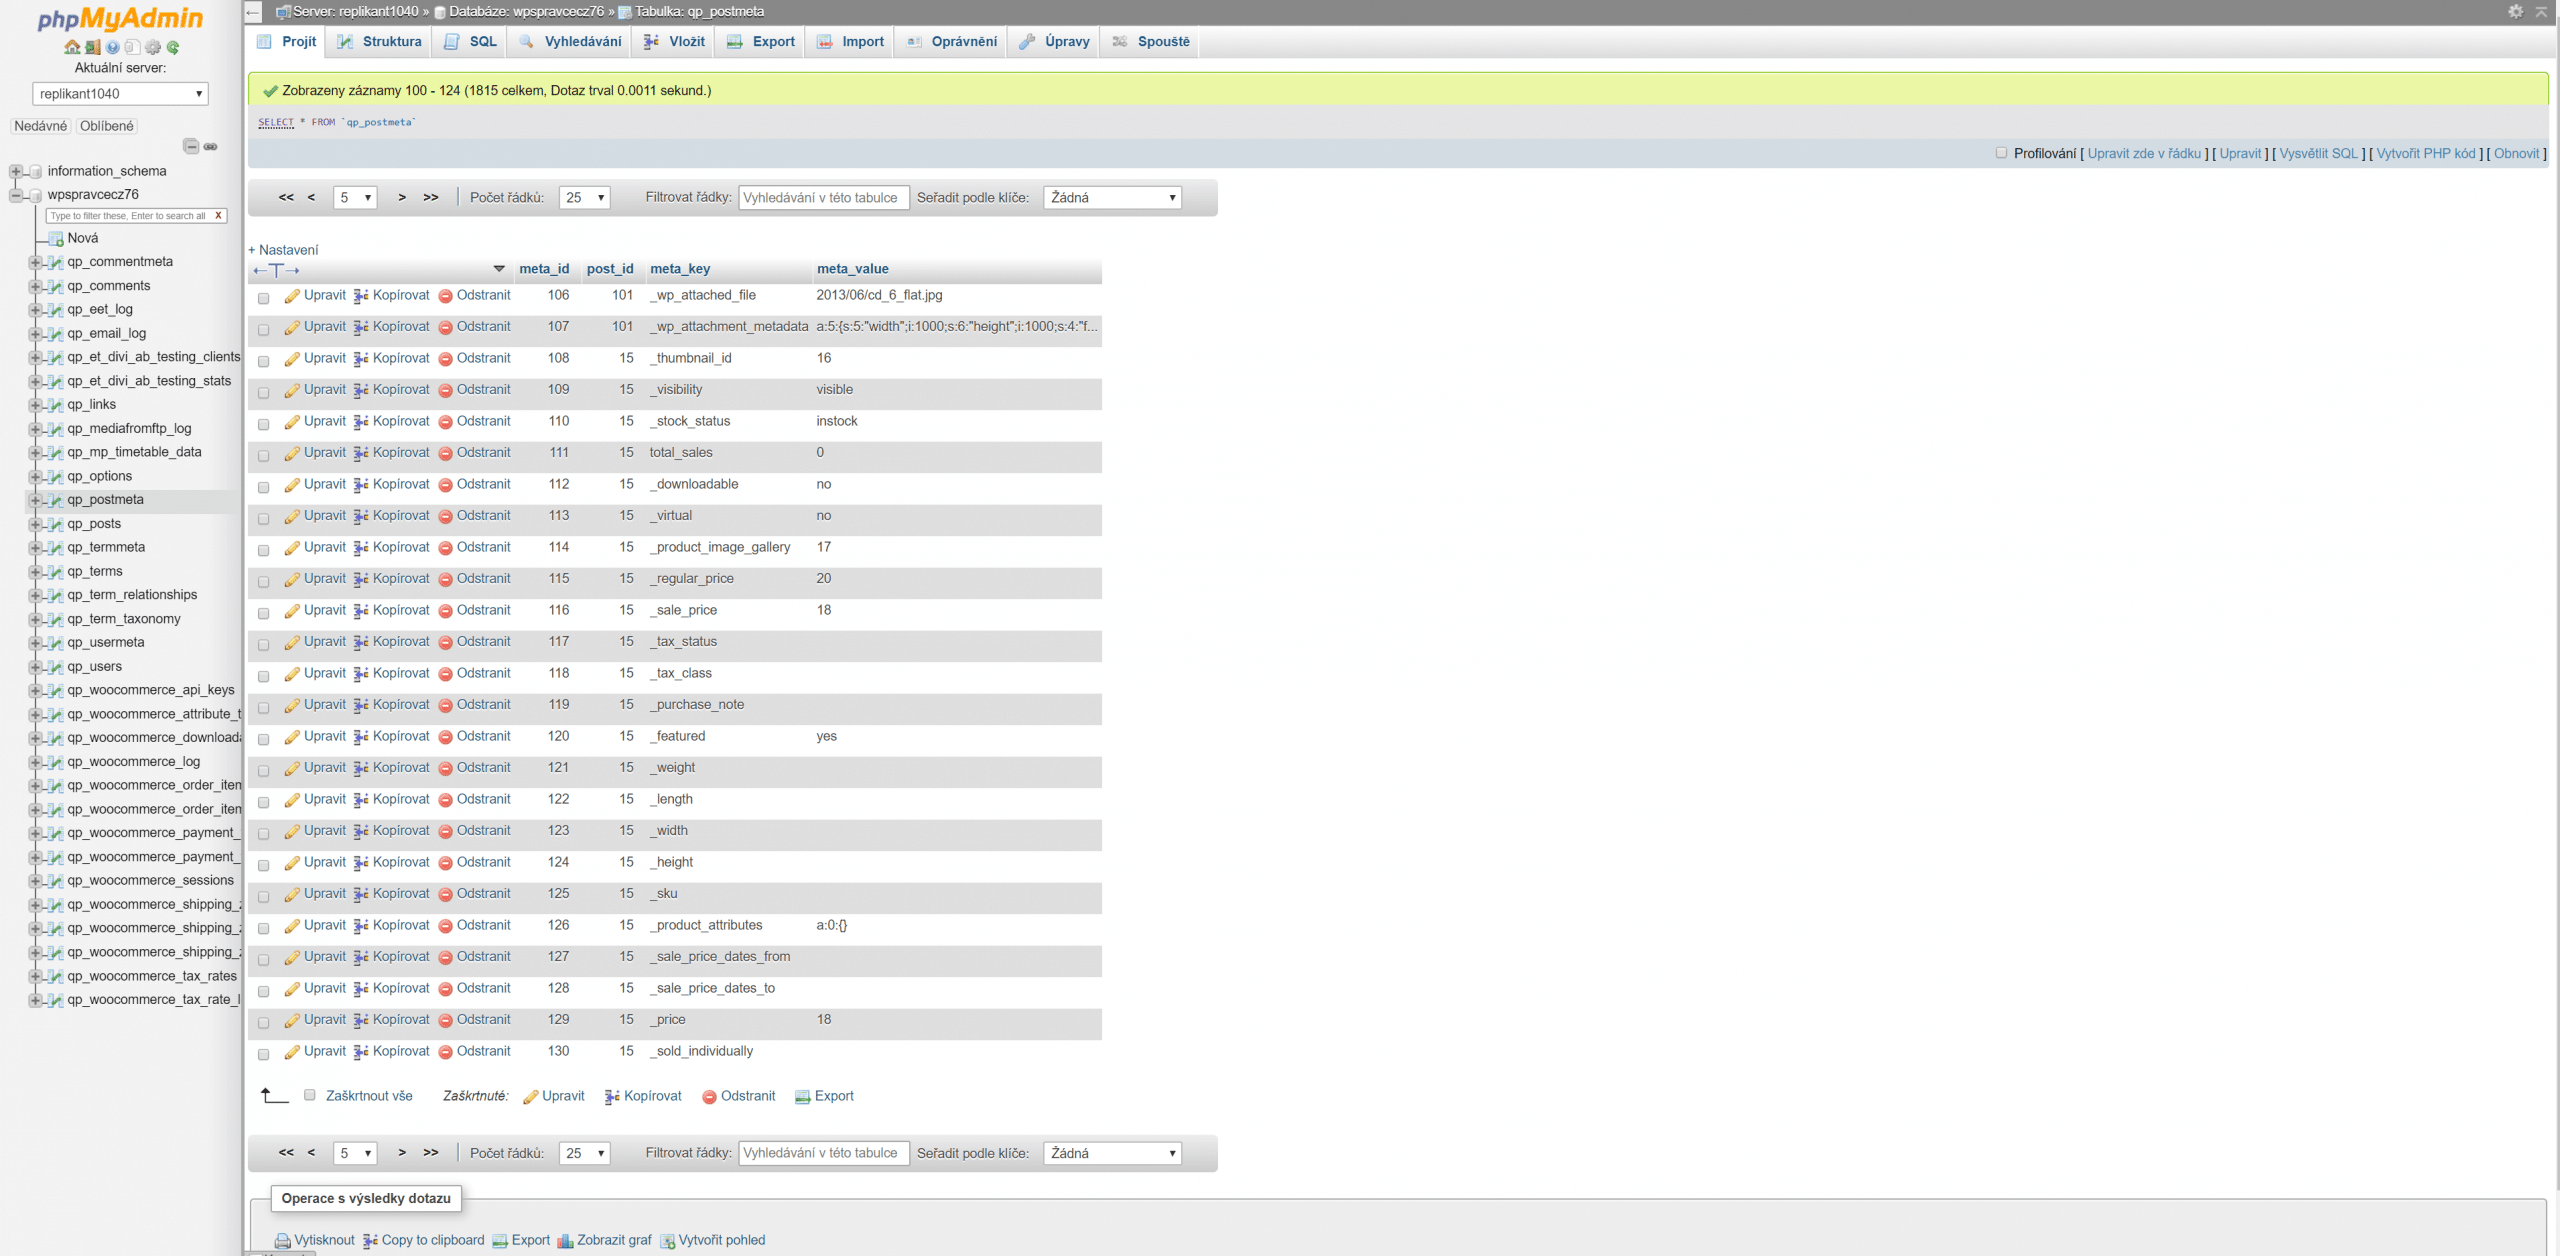Open the top Seřadit podle klíče dropdown

[1112, 198]
